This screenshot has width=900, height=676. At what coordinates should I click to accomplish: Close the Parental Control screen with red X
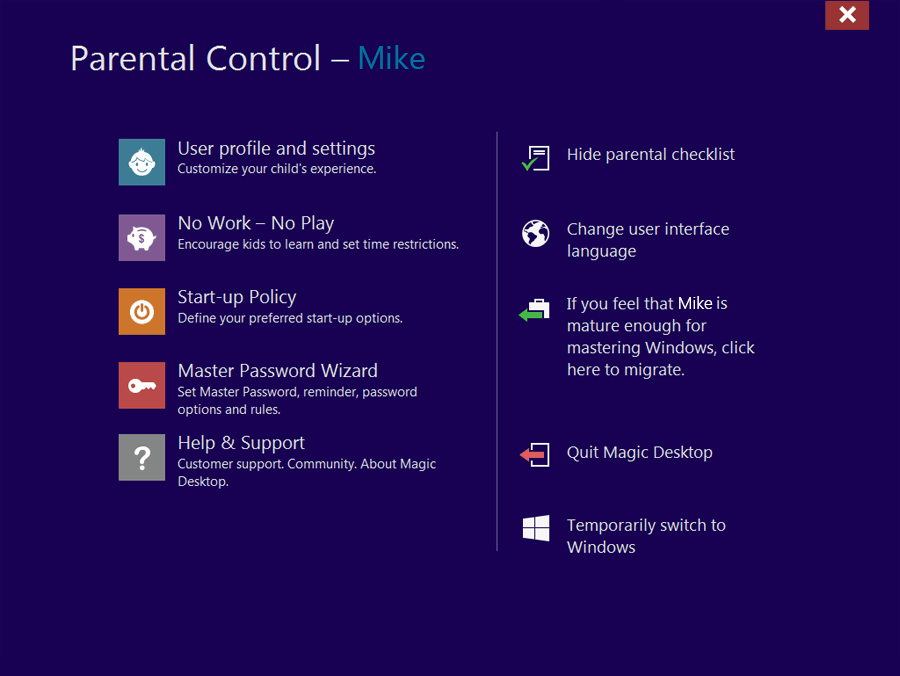click(x=847, y=15)
